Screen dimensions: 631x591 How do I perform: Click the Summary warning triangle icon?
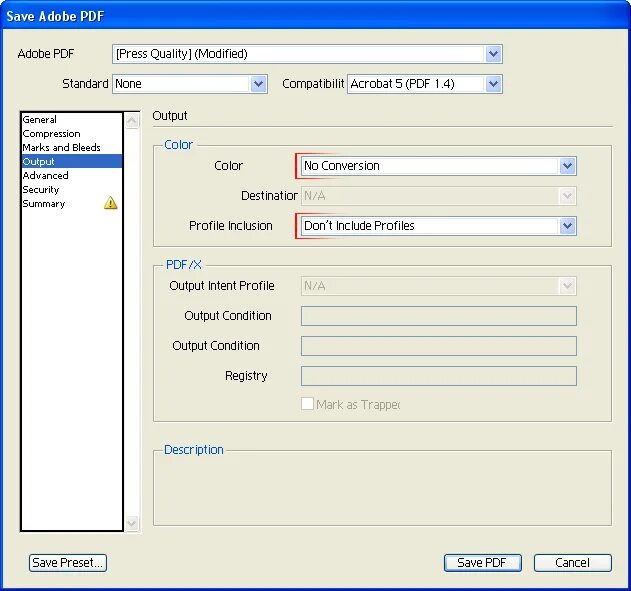pos(110,203)
